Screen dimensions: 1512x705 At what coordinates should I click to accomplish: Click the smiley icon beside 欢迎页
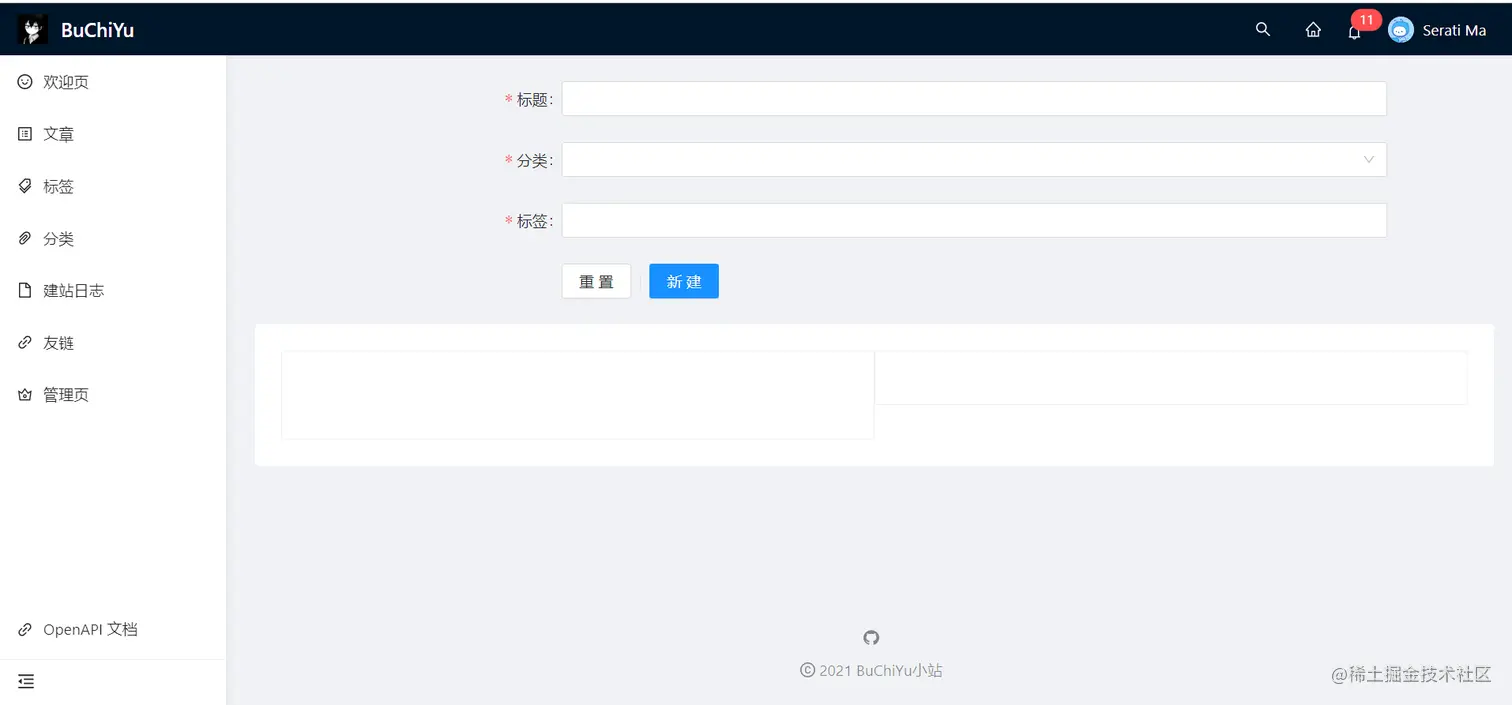[x=26, y=82]
